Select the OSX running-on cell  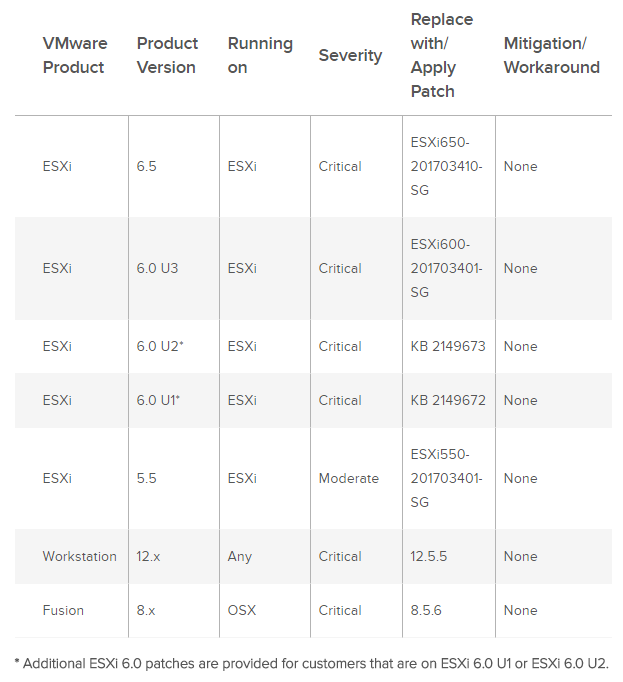(x=241, y=610)
